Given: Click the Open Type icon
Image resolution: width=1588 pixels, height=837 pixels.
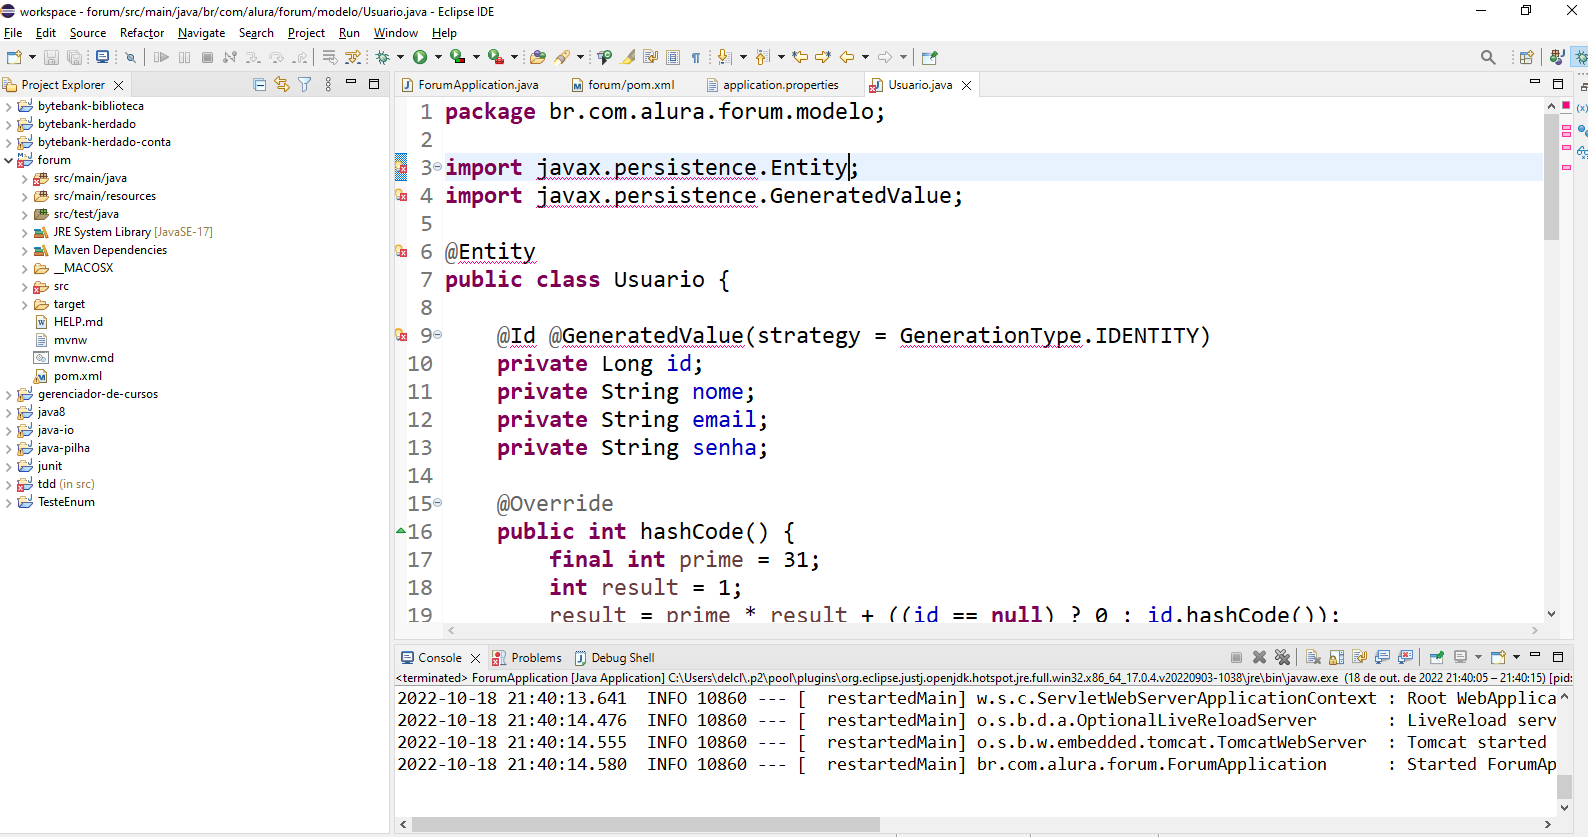Looking at the screenshot, I should coord(538,58).
